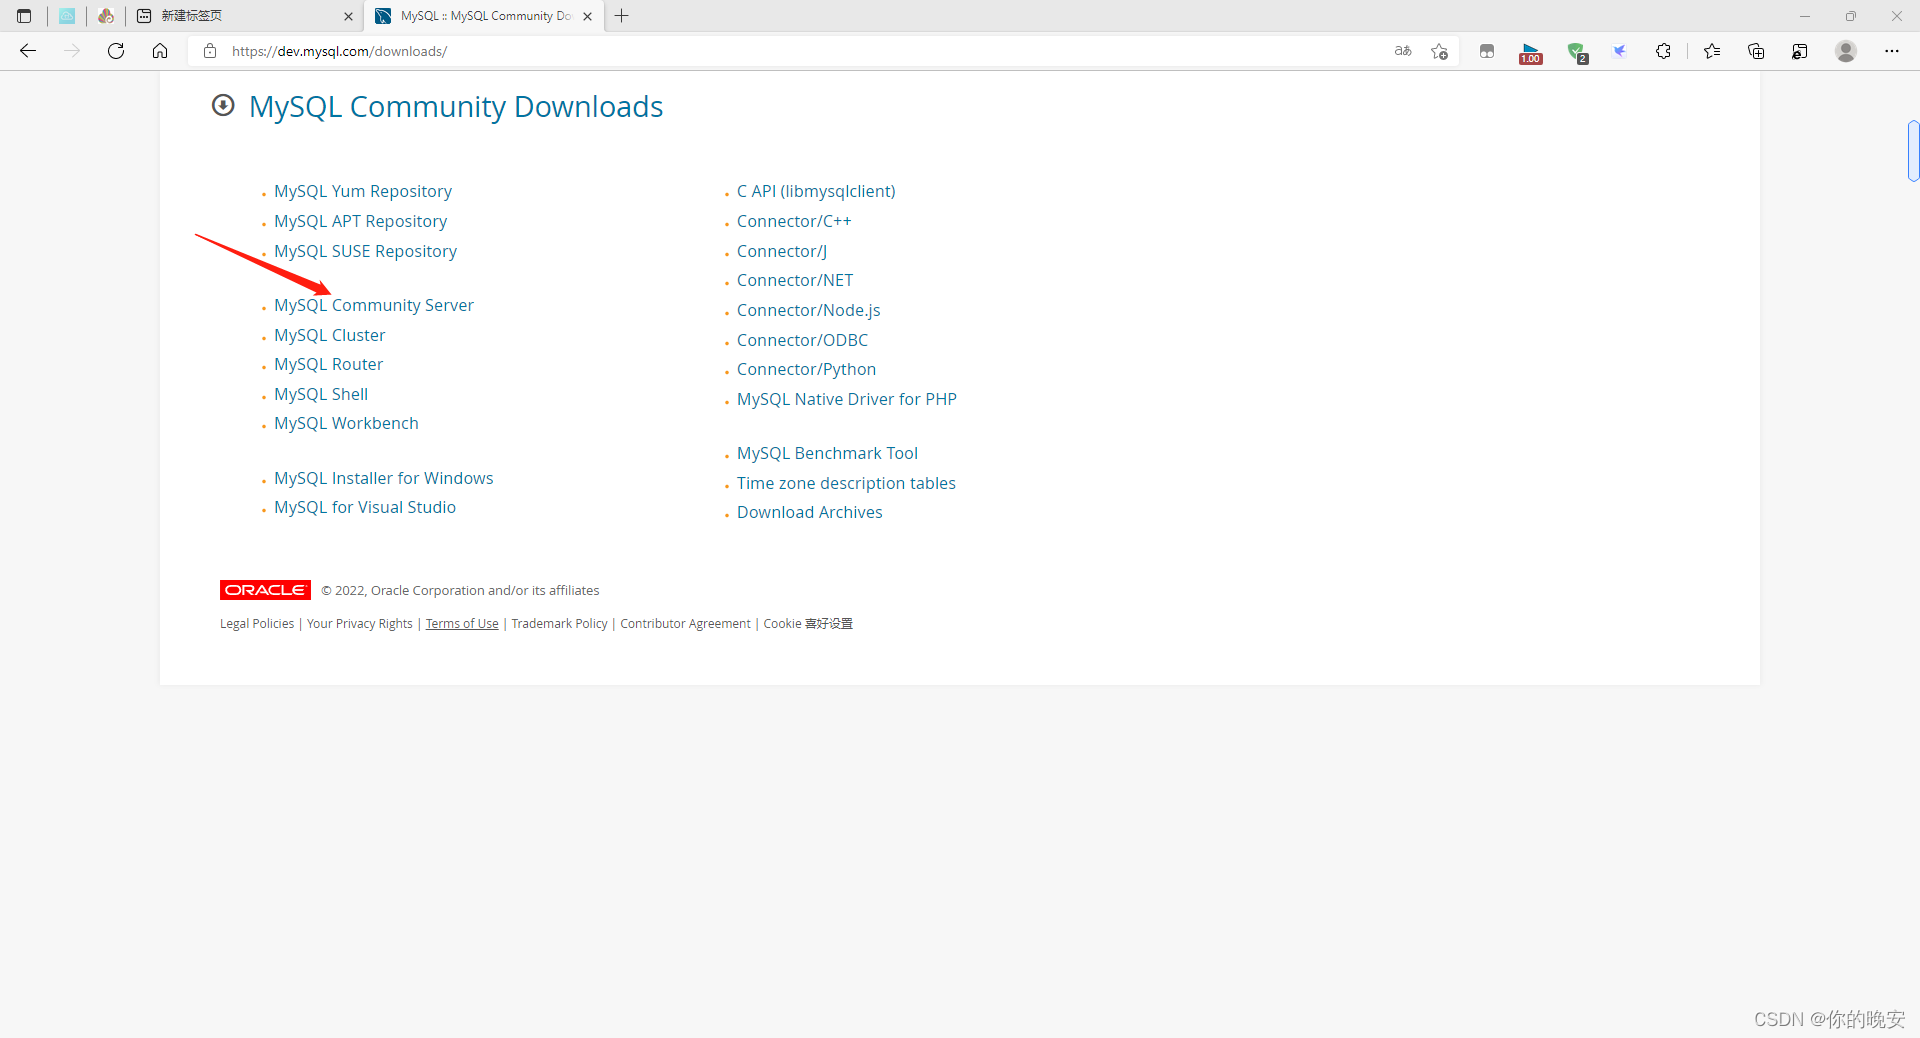Close the MySQL Community Downloads tab

[x=588, y=16]
